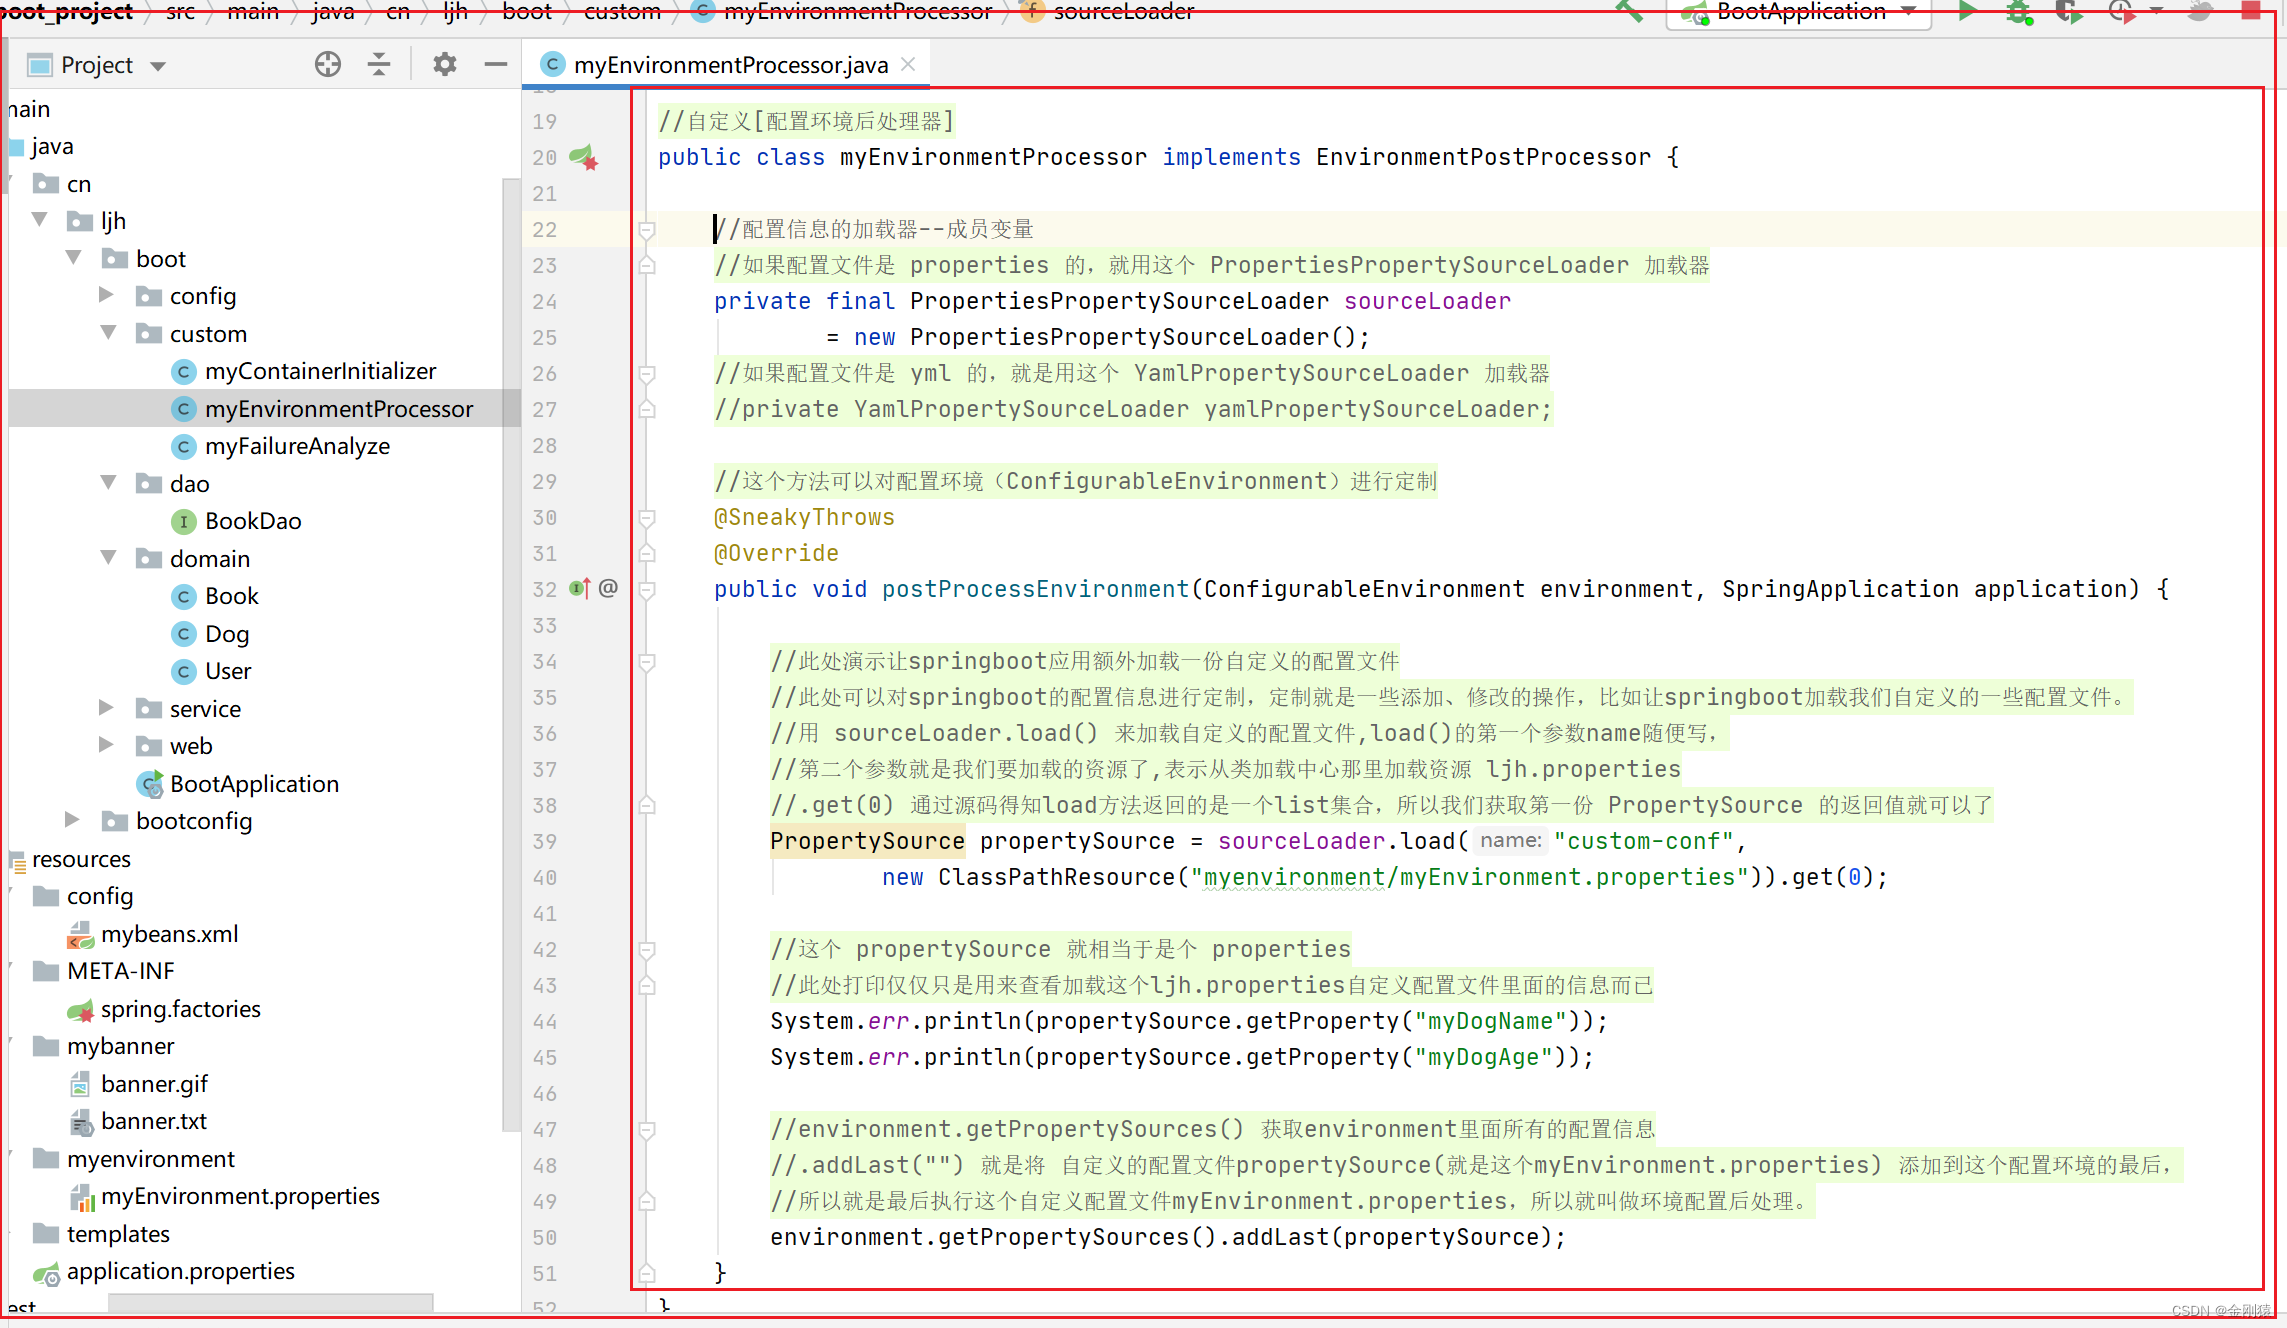Click the implements-method gutter icon at line 32

point(580,588)
